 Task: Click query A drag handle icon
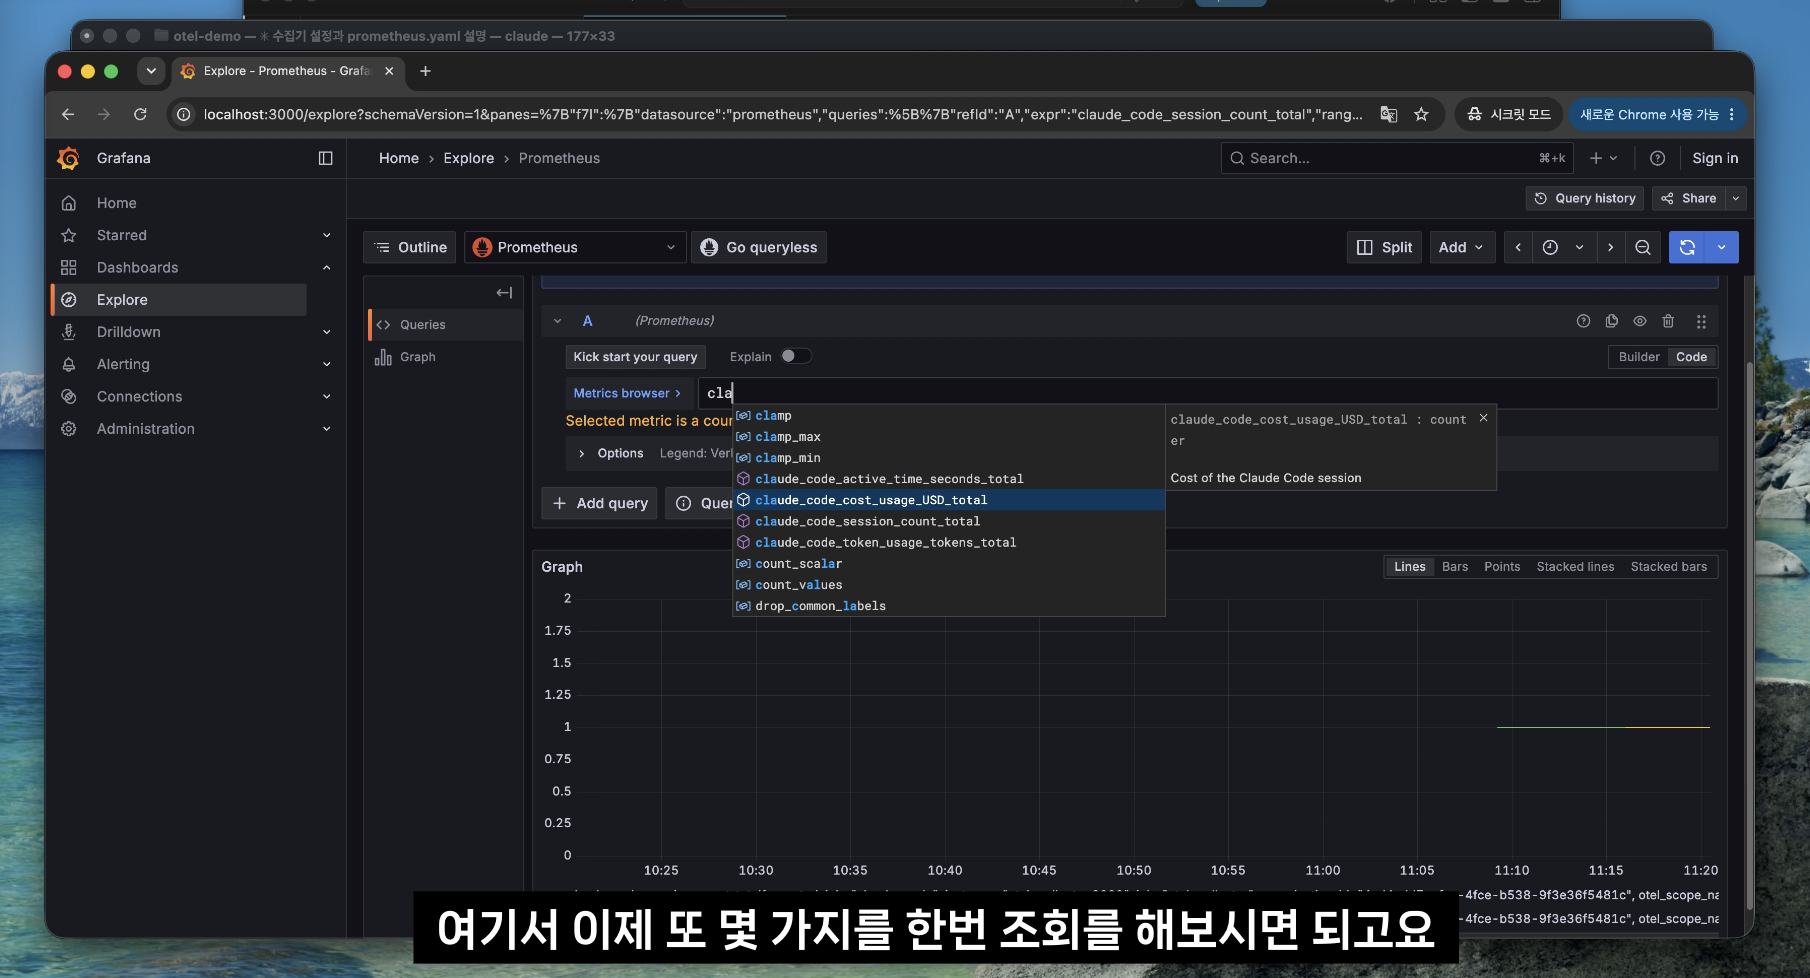(1701, 321)
